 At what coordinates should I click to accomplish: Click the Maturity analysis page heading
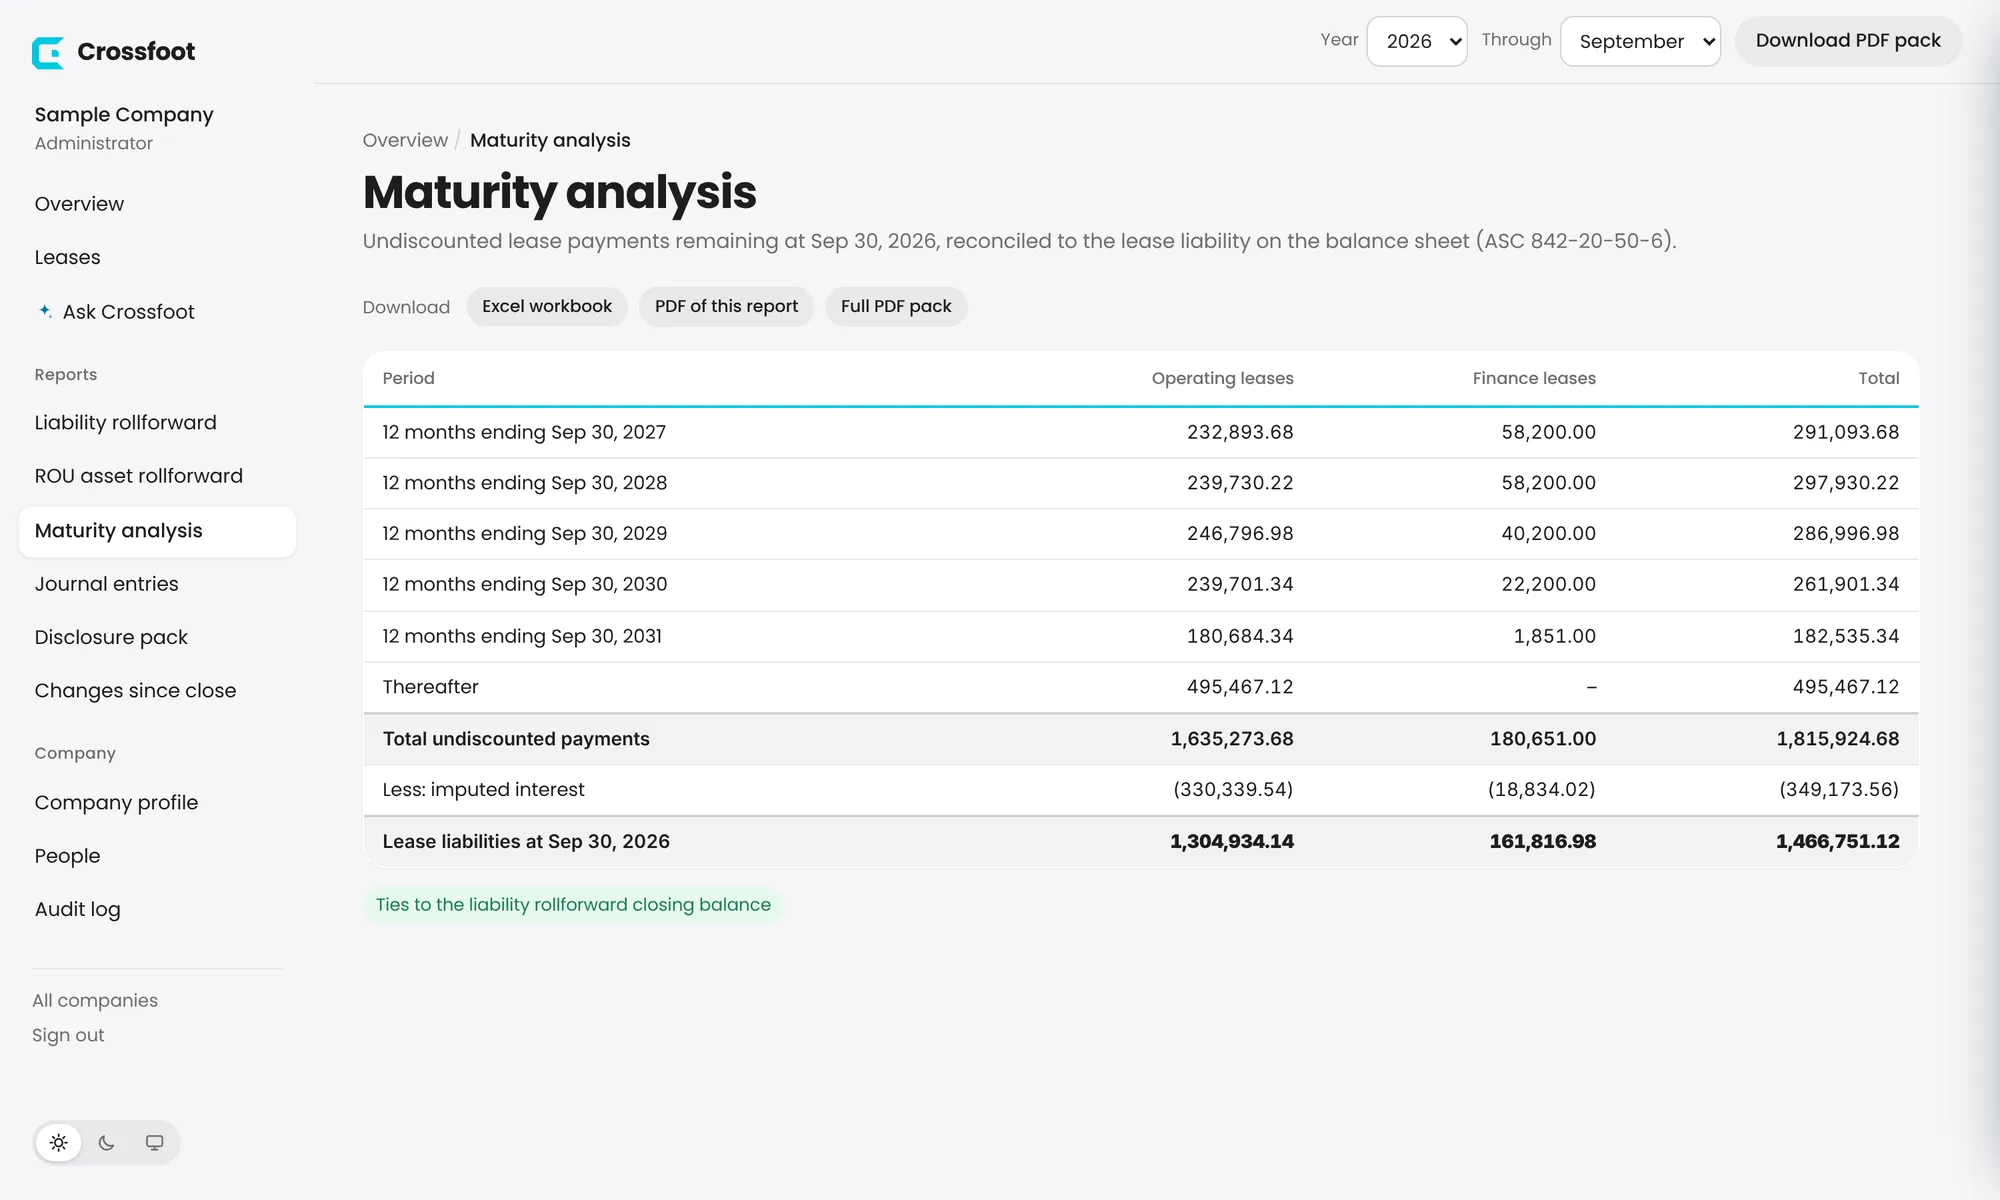[x=559, y=192]
